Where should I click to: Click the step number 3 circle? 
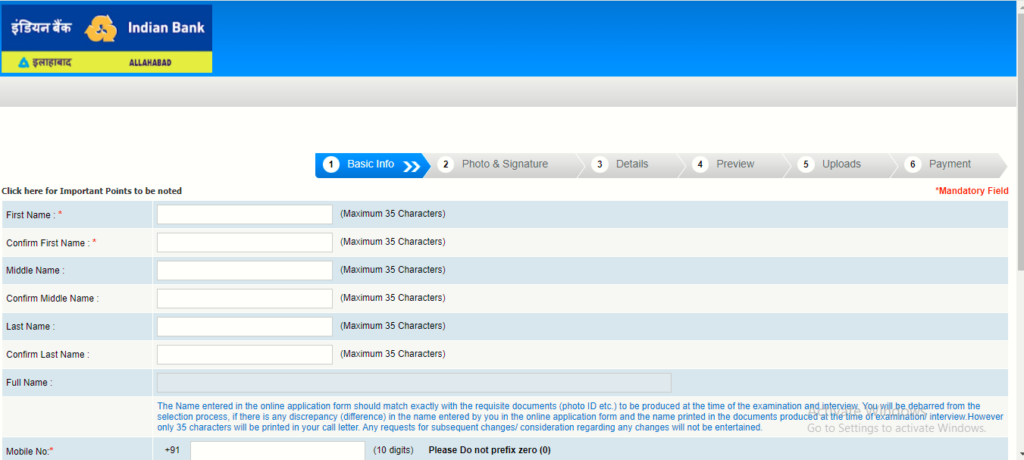point(600,165)
